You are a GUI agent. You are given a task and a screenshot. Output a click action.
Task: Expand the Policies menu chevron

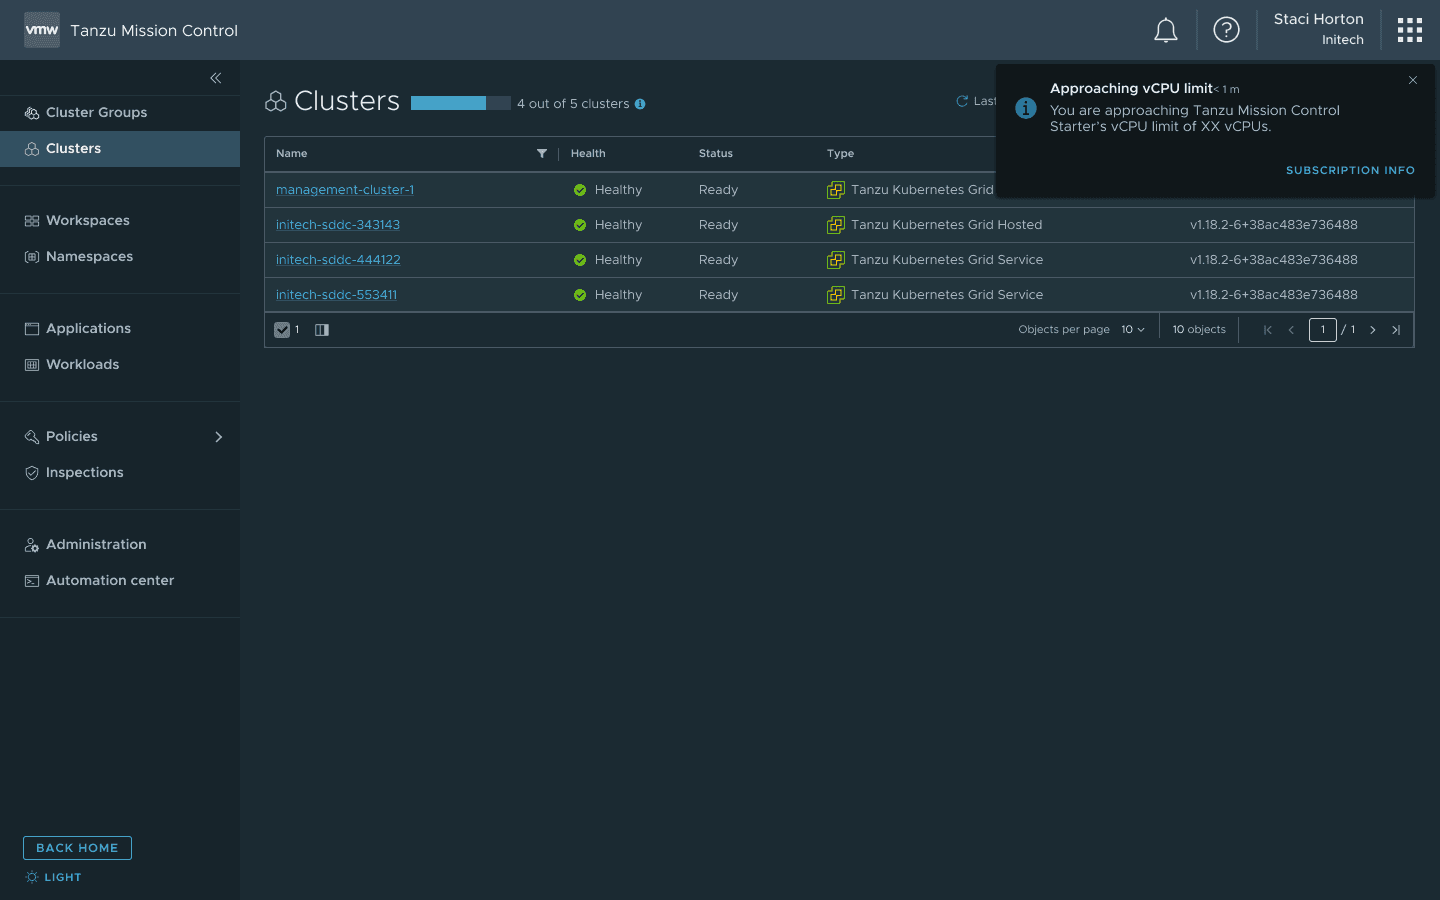[x=219, y=437]
